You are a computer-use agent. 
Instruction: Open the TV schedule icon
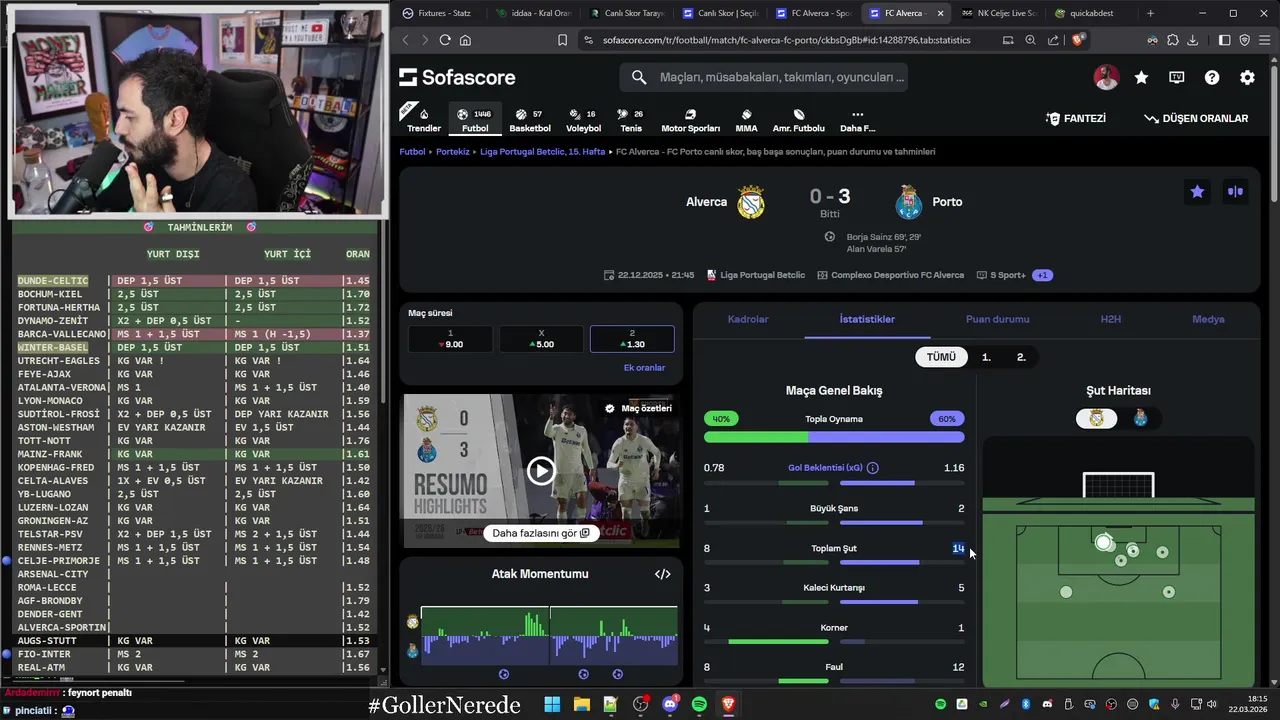click(x=1177, y=77)
